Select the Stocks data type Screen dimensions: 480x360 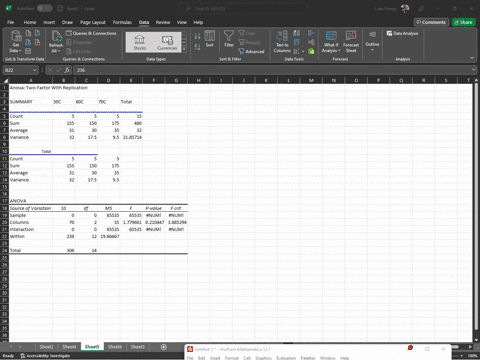click(x=140, y=42)
